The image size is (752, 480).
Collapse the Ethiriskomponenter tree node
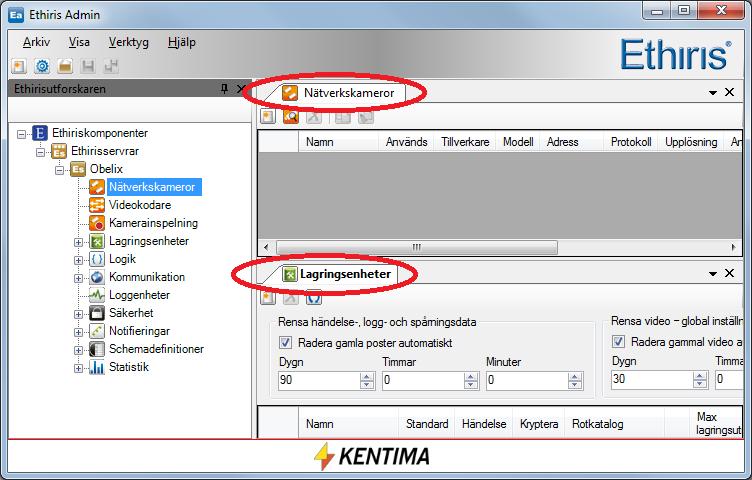(22, 134)
